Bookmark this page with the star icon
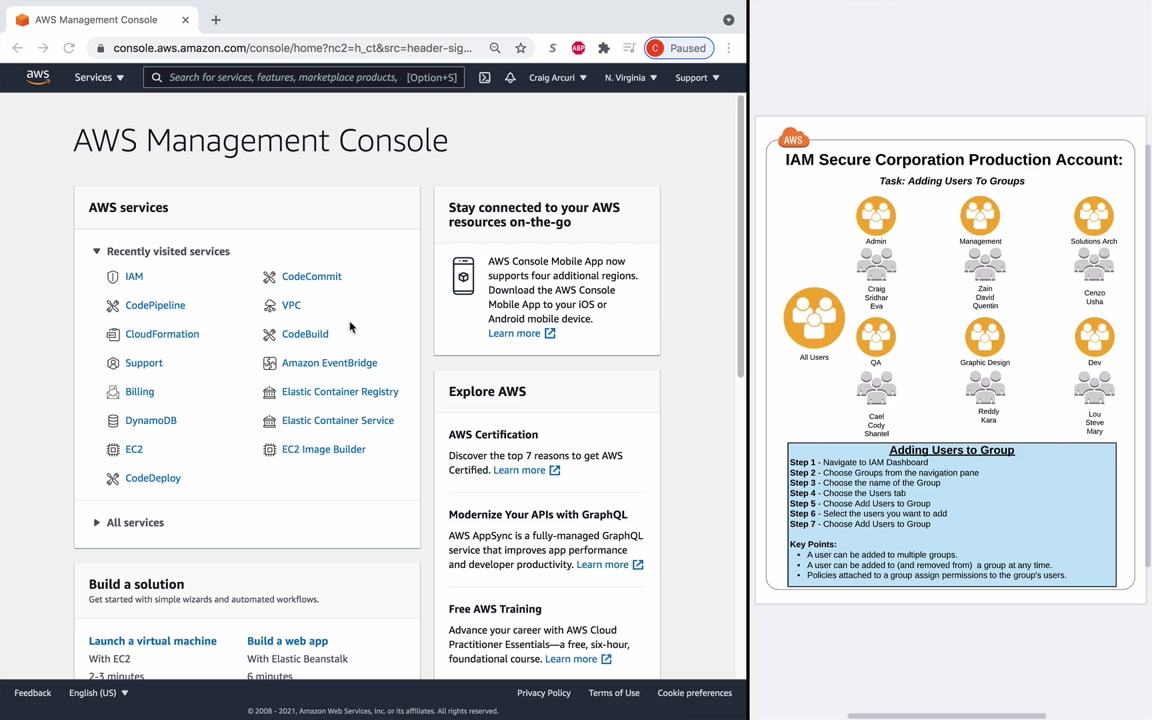1152x720 pixels. (521, 48)
